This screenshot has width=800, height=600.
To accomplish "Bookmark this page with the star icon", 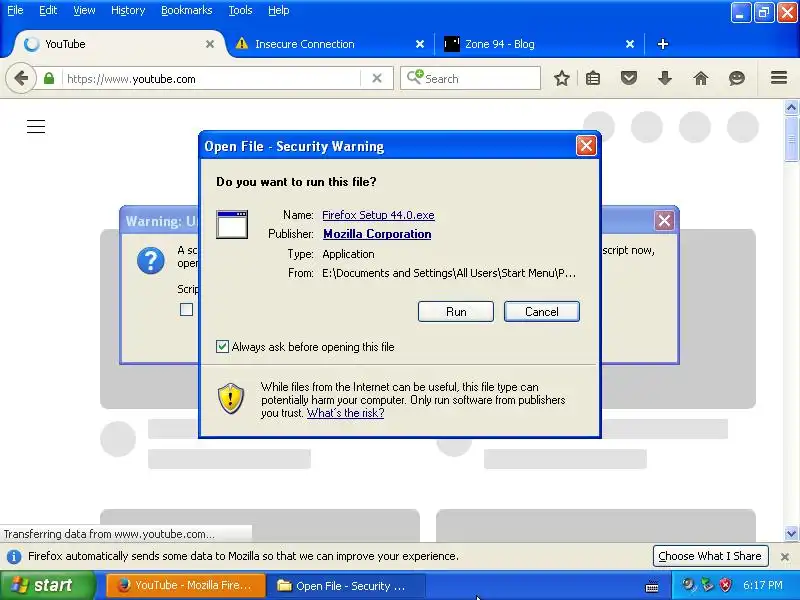I will coord(562,79).
